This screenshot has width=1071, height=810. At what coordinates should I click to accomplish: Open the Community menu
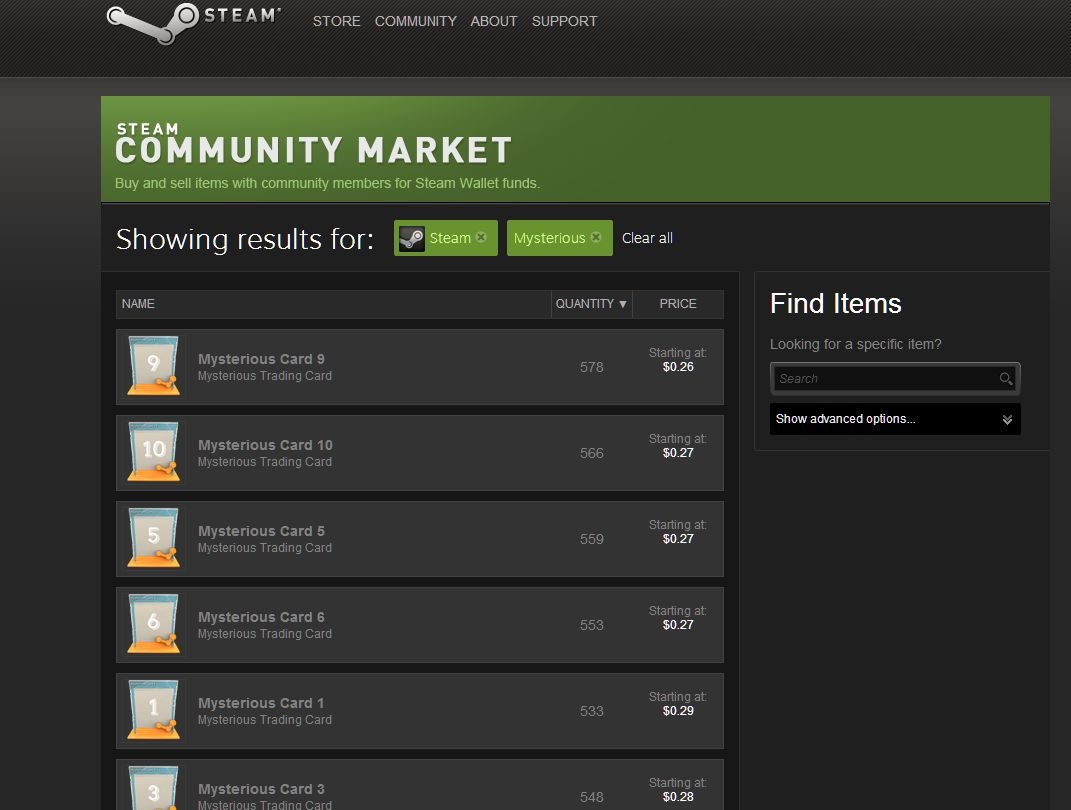(415, 21)
